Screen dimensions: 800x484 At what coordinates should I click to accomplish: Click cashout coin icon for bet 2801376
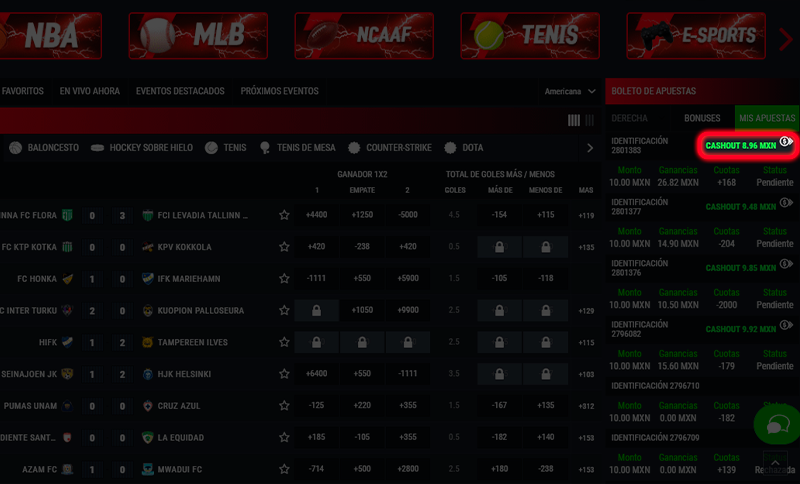[x=786, y=264]
